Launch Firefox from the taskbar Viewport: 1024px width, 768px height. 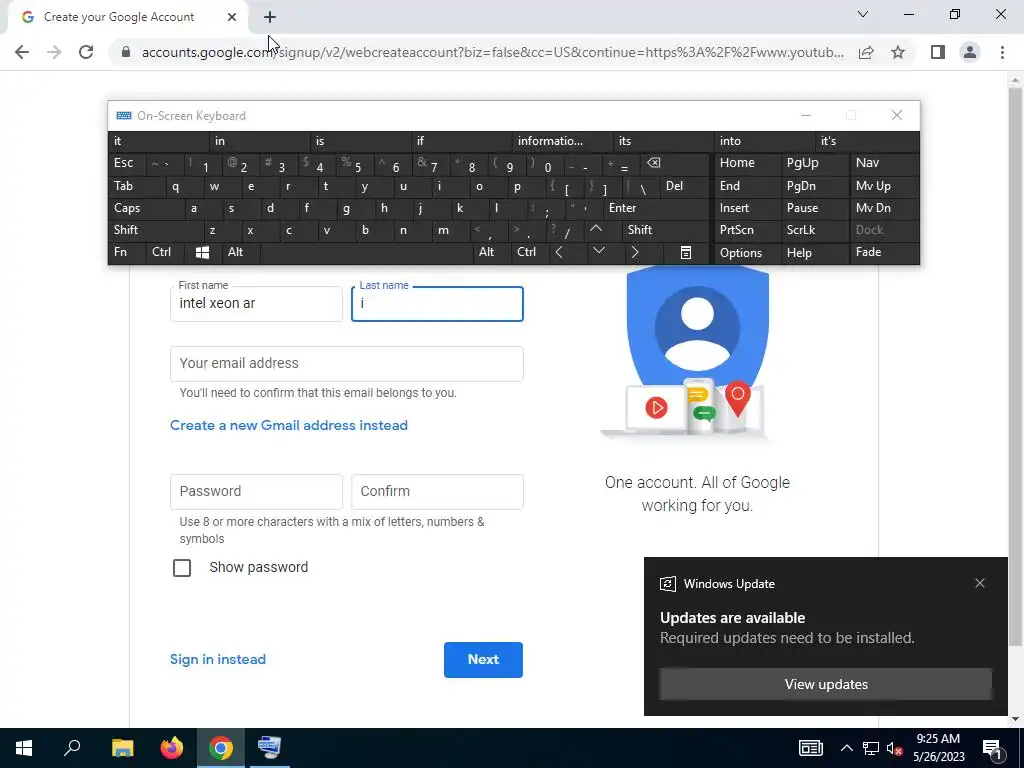[x=172, y=748]
